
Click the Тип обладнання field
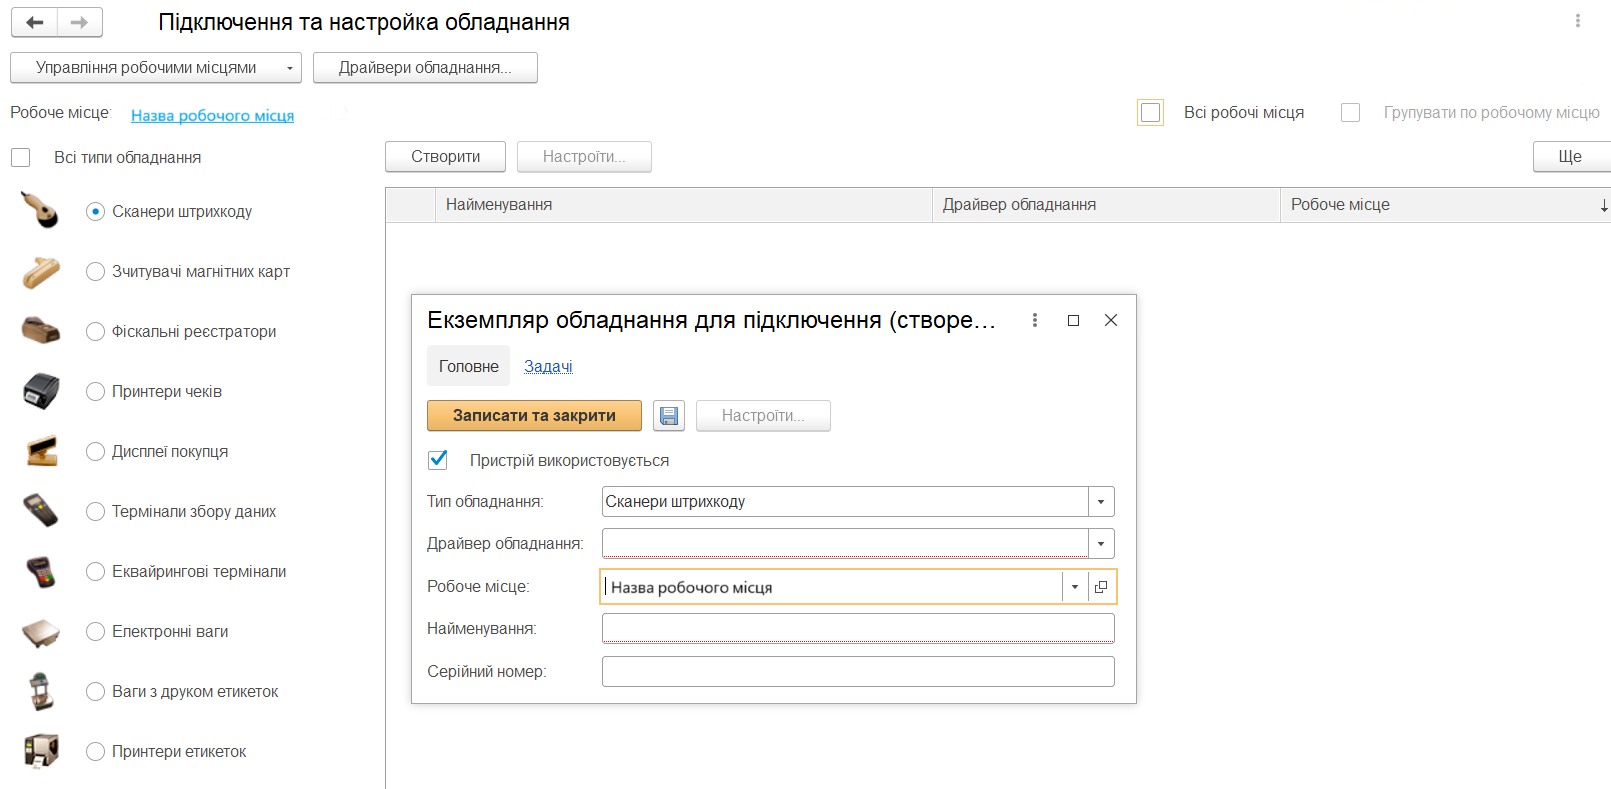click(845, 502)
